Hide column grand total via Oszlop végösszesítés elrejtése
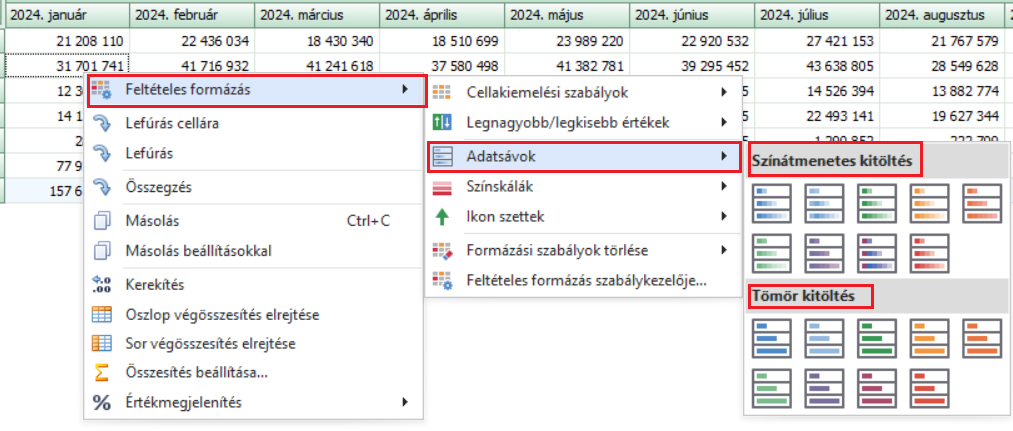 (x=223, y=314)
